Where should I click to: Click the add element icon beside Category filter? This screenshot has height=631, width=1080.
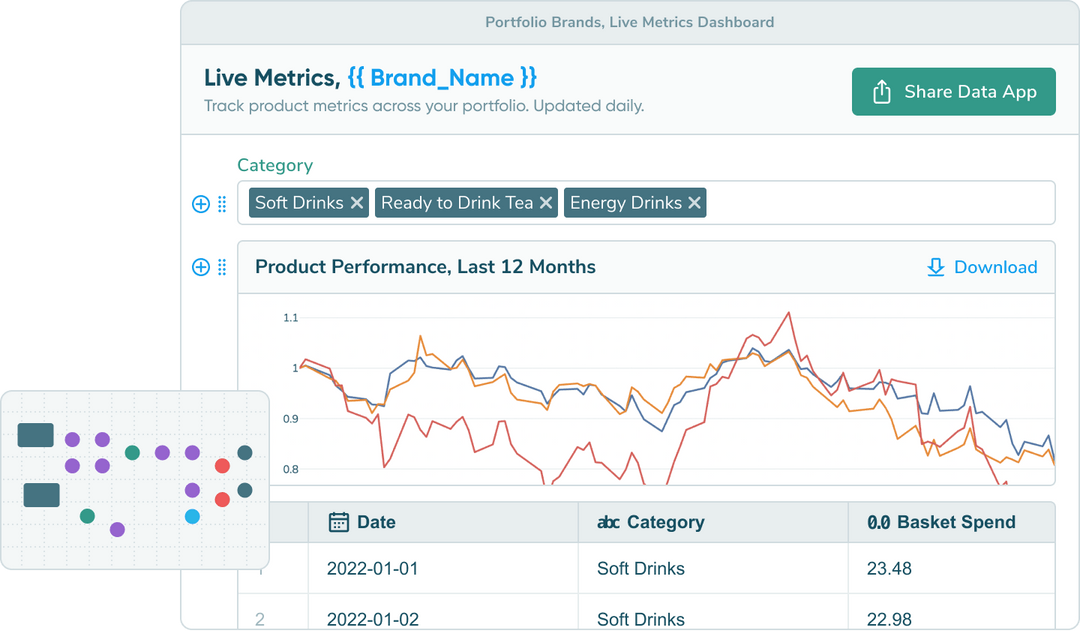(200, 203)
